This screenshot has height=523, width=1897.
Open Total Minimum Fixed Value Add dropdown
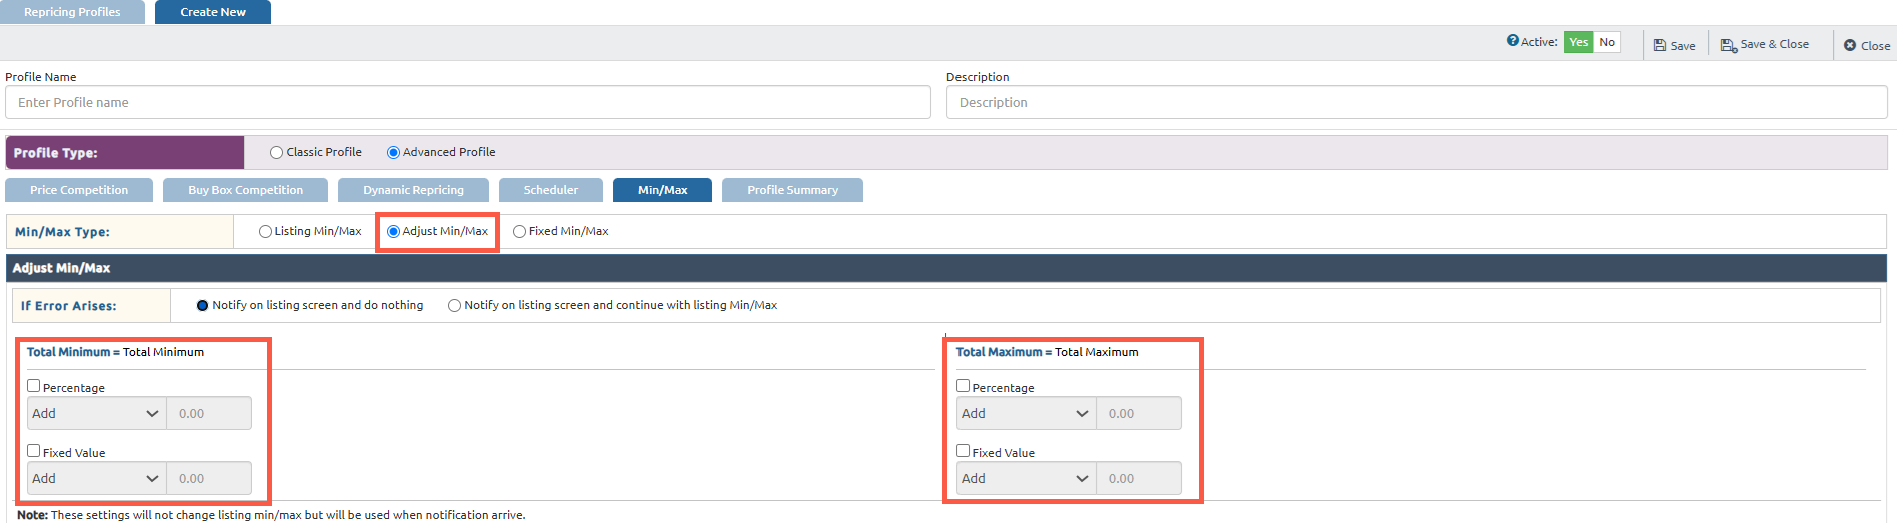tap(96, 478)
